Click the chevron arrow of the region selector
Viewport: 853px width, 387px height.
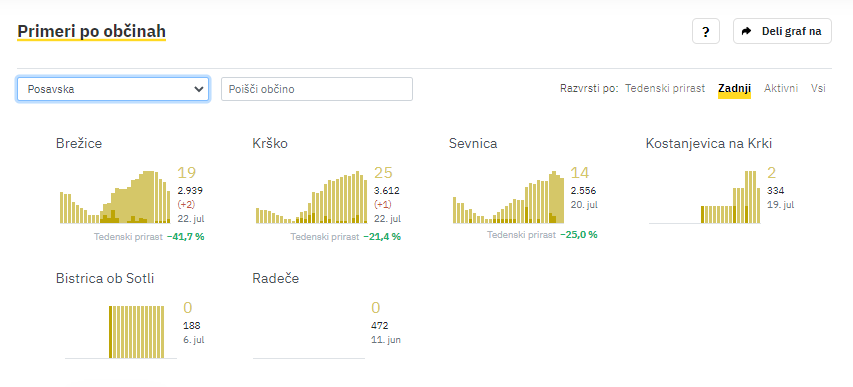199,89
